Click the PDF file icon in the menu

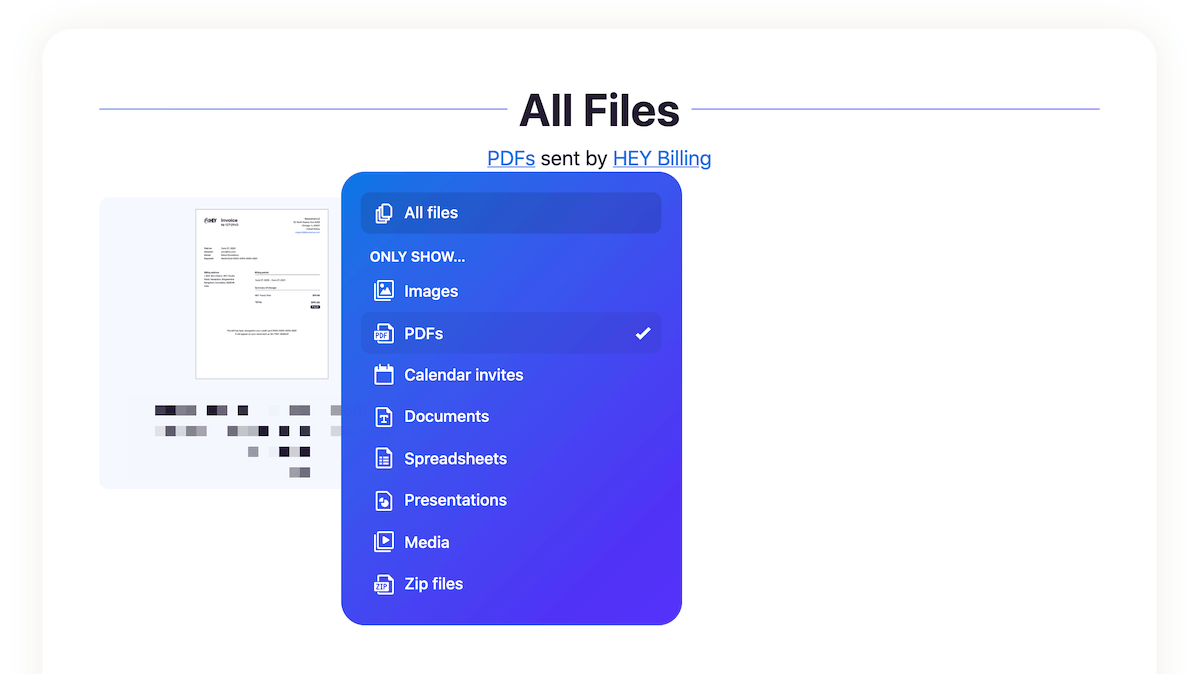pos(384,333)
